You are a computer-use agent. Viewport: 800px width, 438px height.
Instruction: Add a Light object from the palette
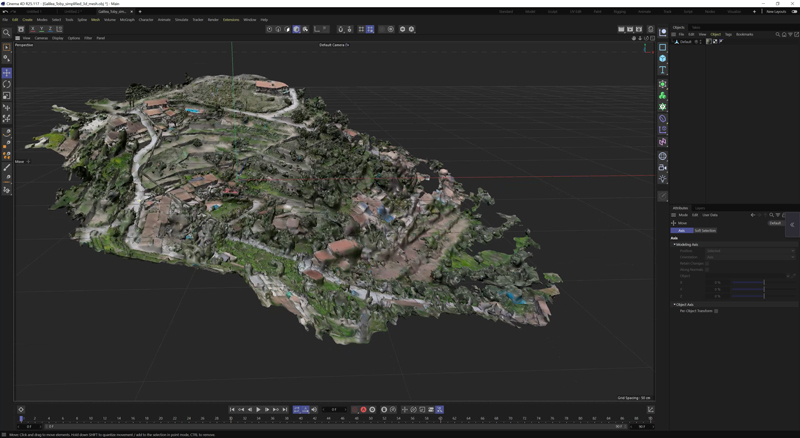(663, 180)
